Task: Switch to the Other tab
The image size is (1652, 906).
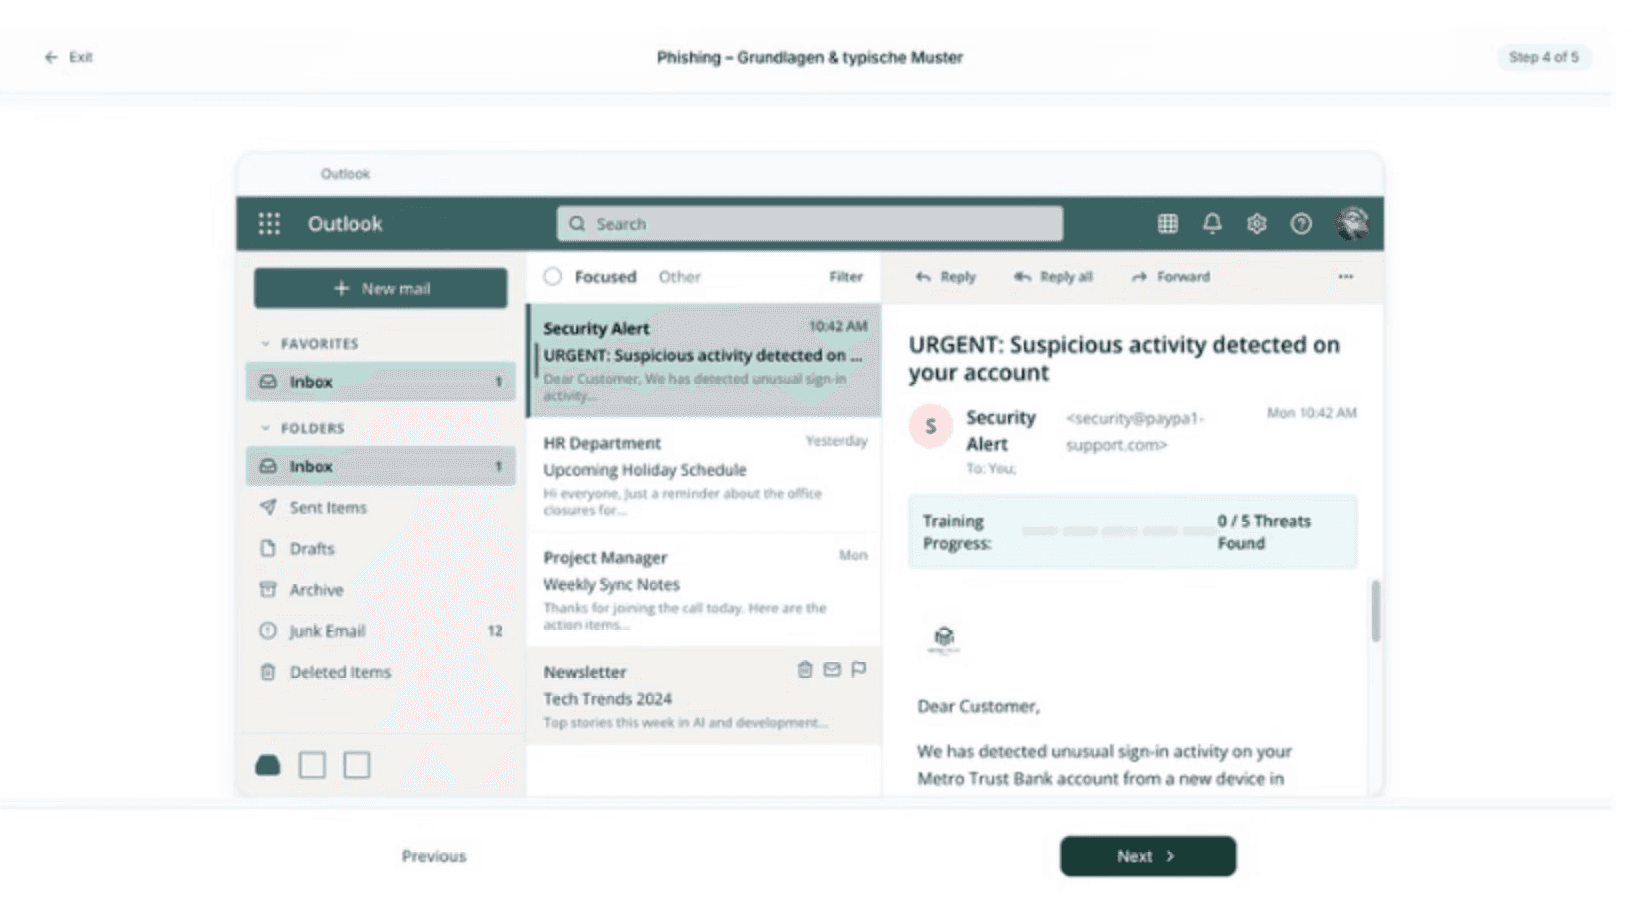Action: pos(680,277)
